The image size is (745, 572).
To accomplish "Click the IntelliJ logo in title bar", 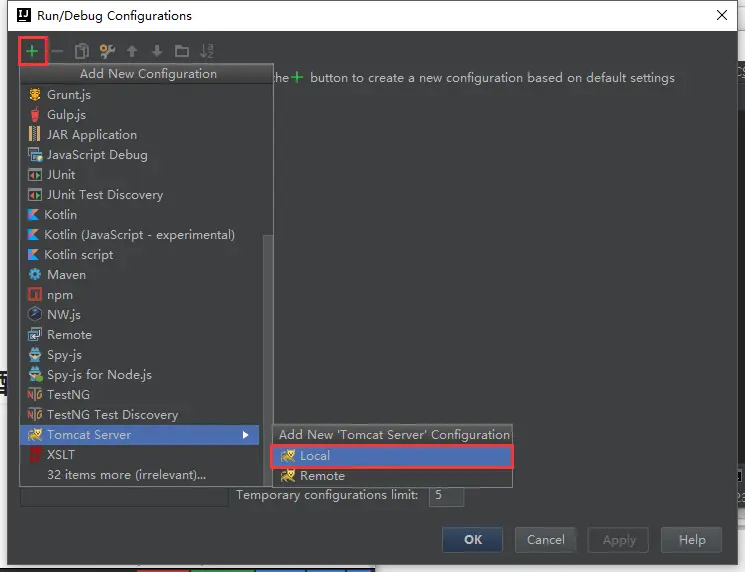I will pyautogui.click(x=24, y=15).
